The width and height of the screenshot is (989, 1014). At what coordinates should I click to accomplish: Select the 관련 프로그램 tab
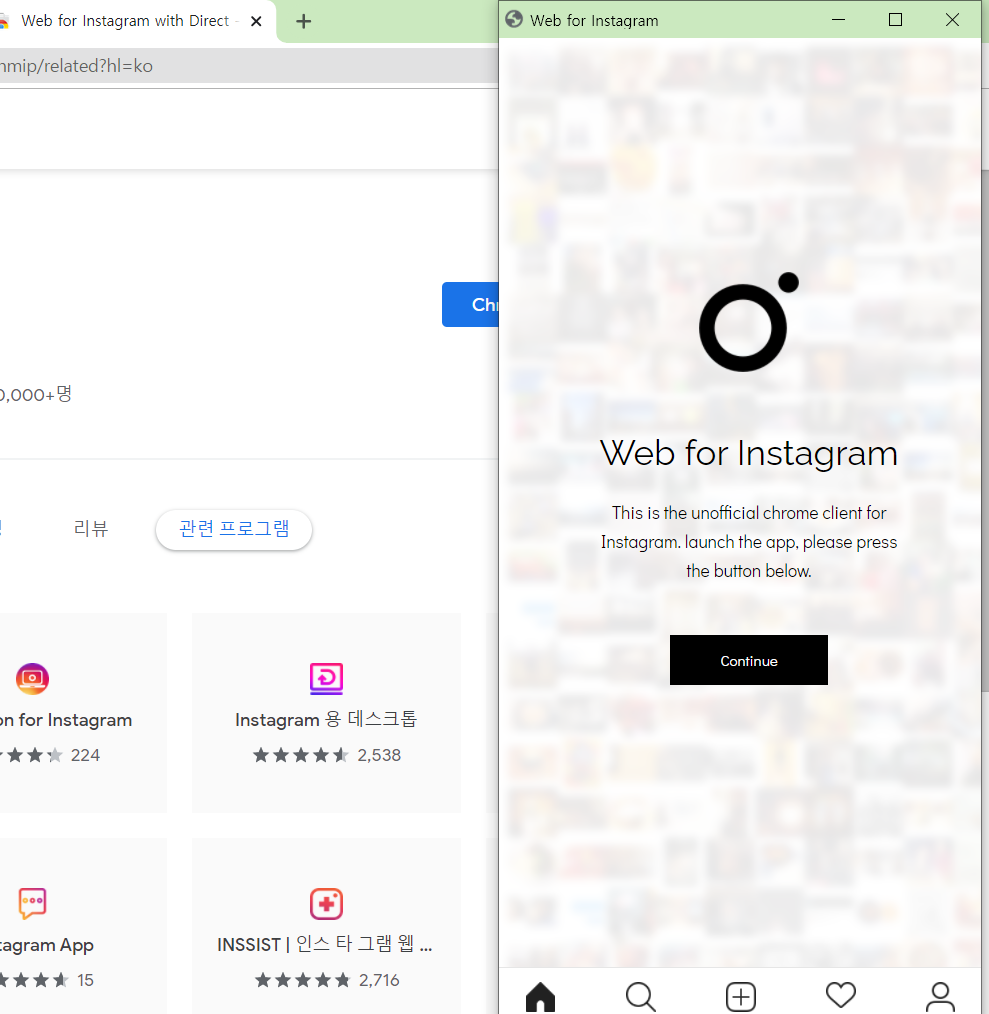point(234,530)
